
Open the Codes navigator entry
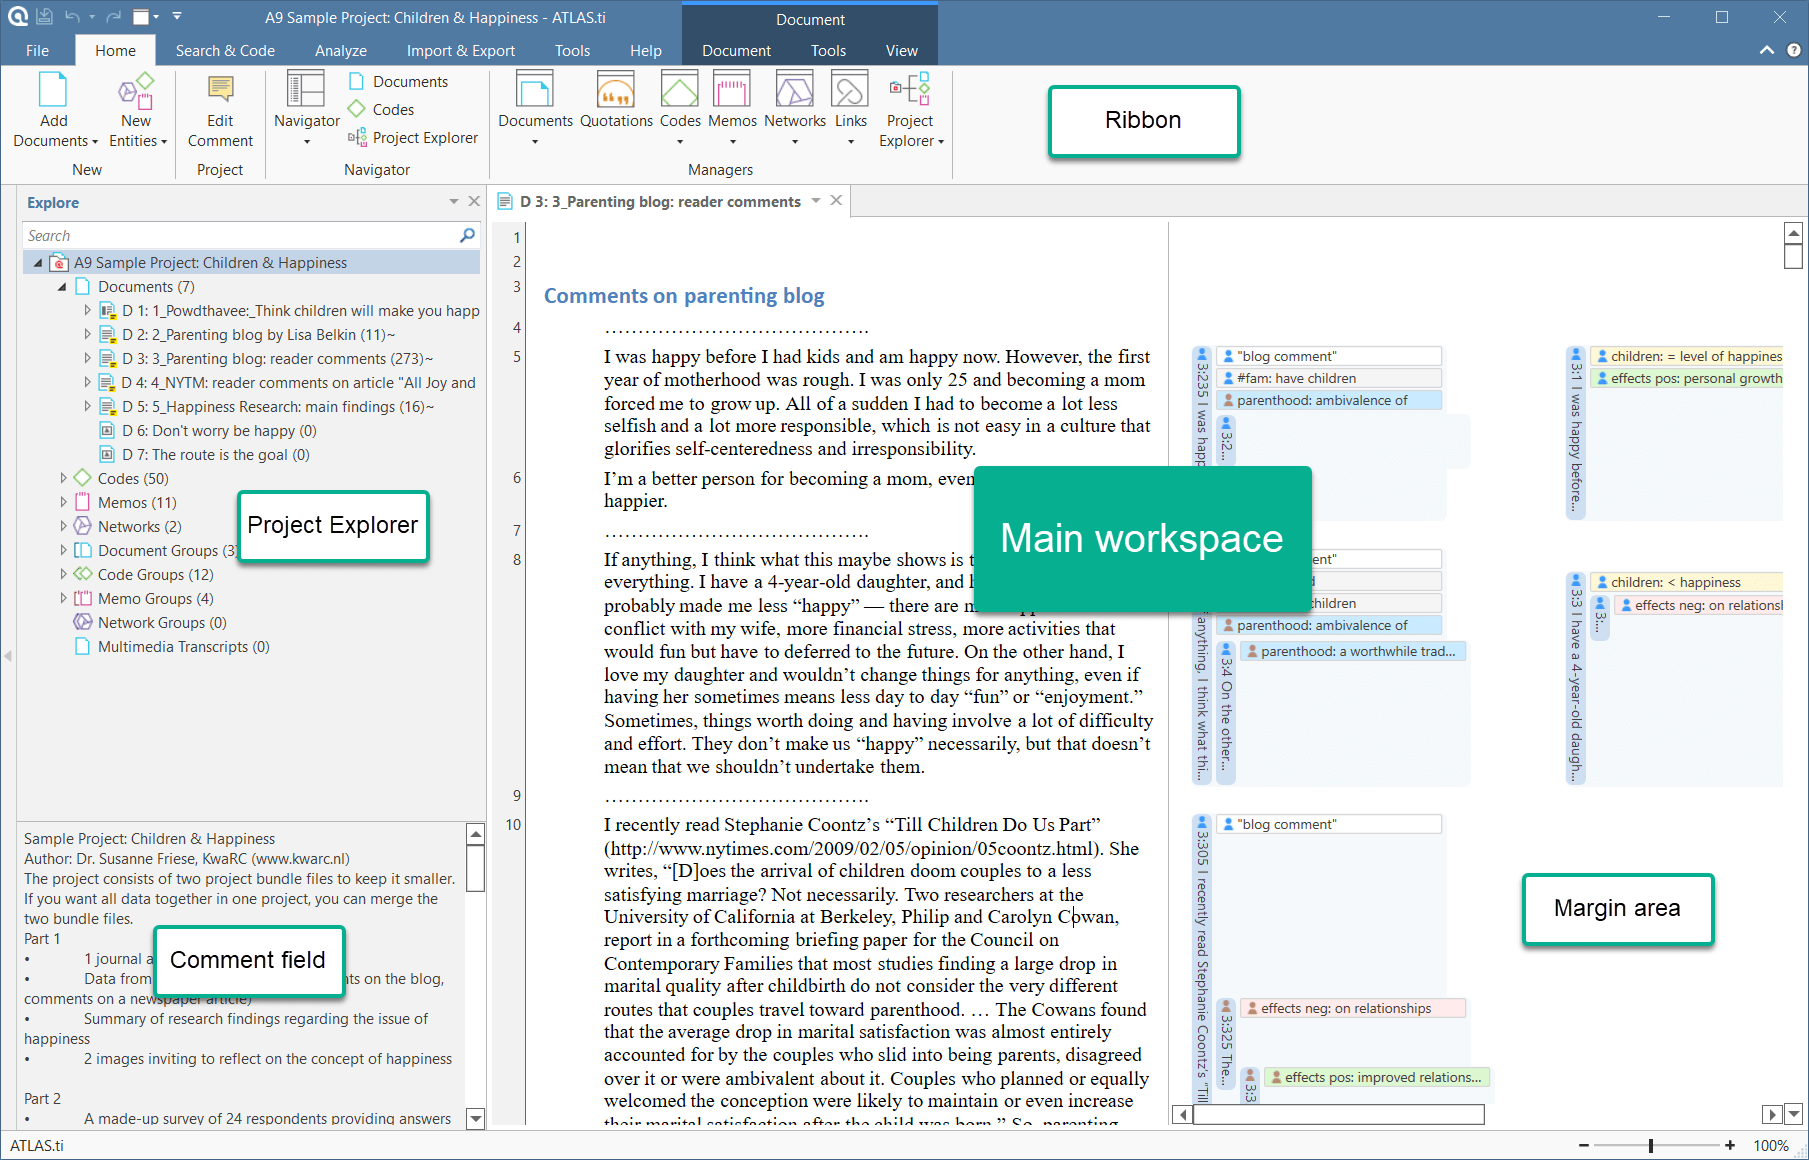pyautogui.click(x=381, y=110)
